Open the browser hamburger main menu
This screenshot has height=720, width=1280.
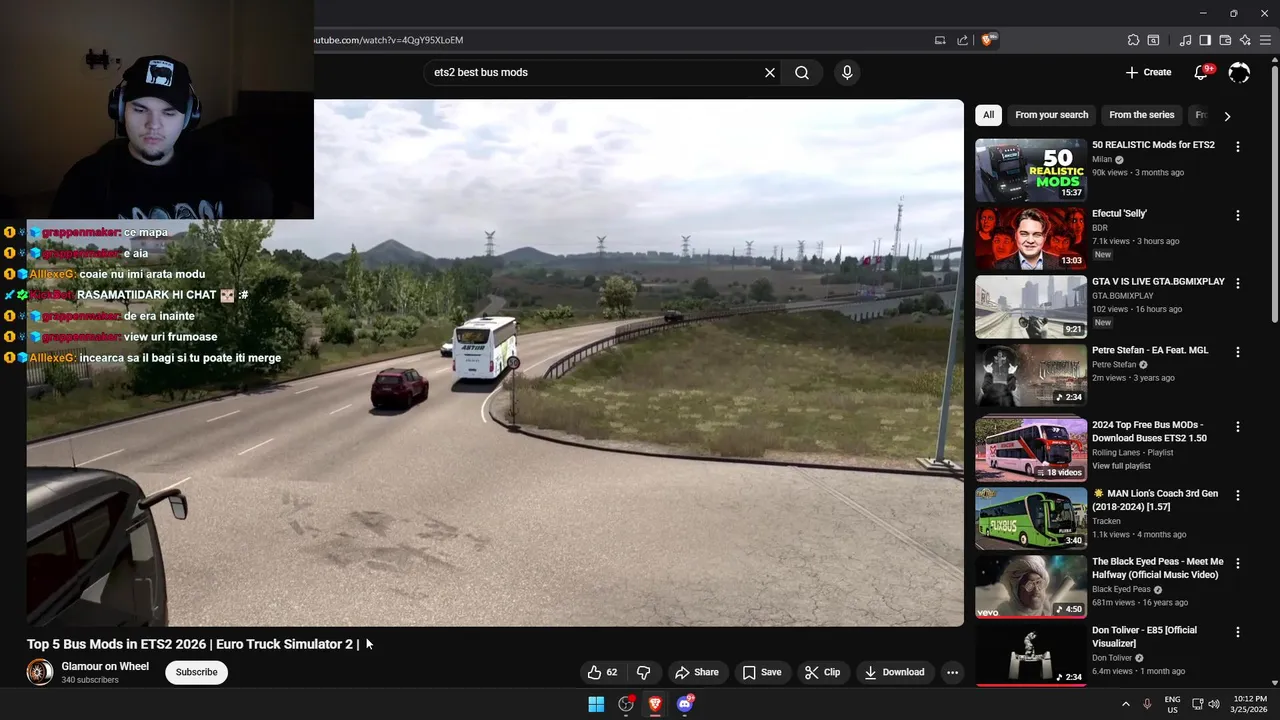click(1265, 40)
